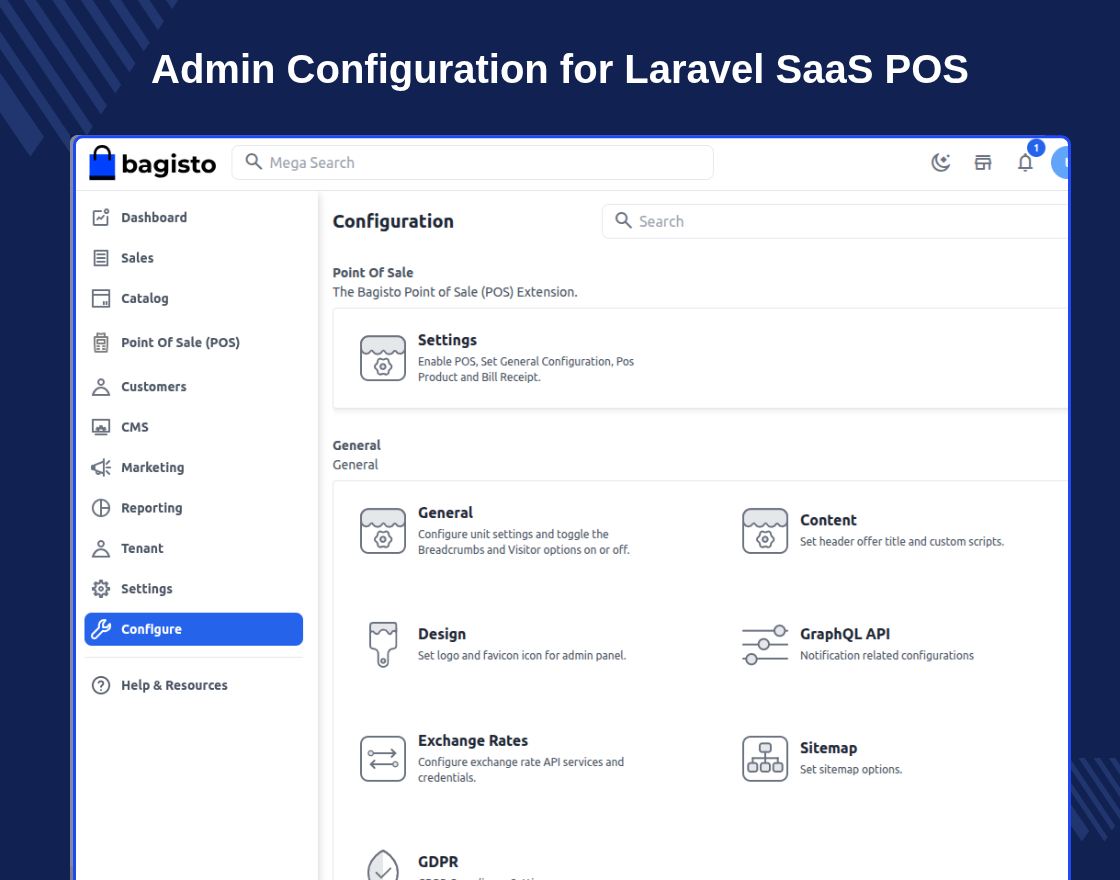
Task: Open GDPR configuration link
Action: [438, 862]
